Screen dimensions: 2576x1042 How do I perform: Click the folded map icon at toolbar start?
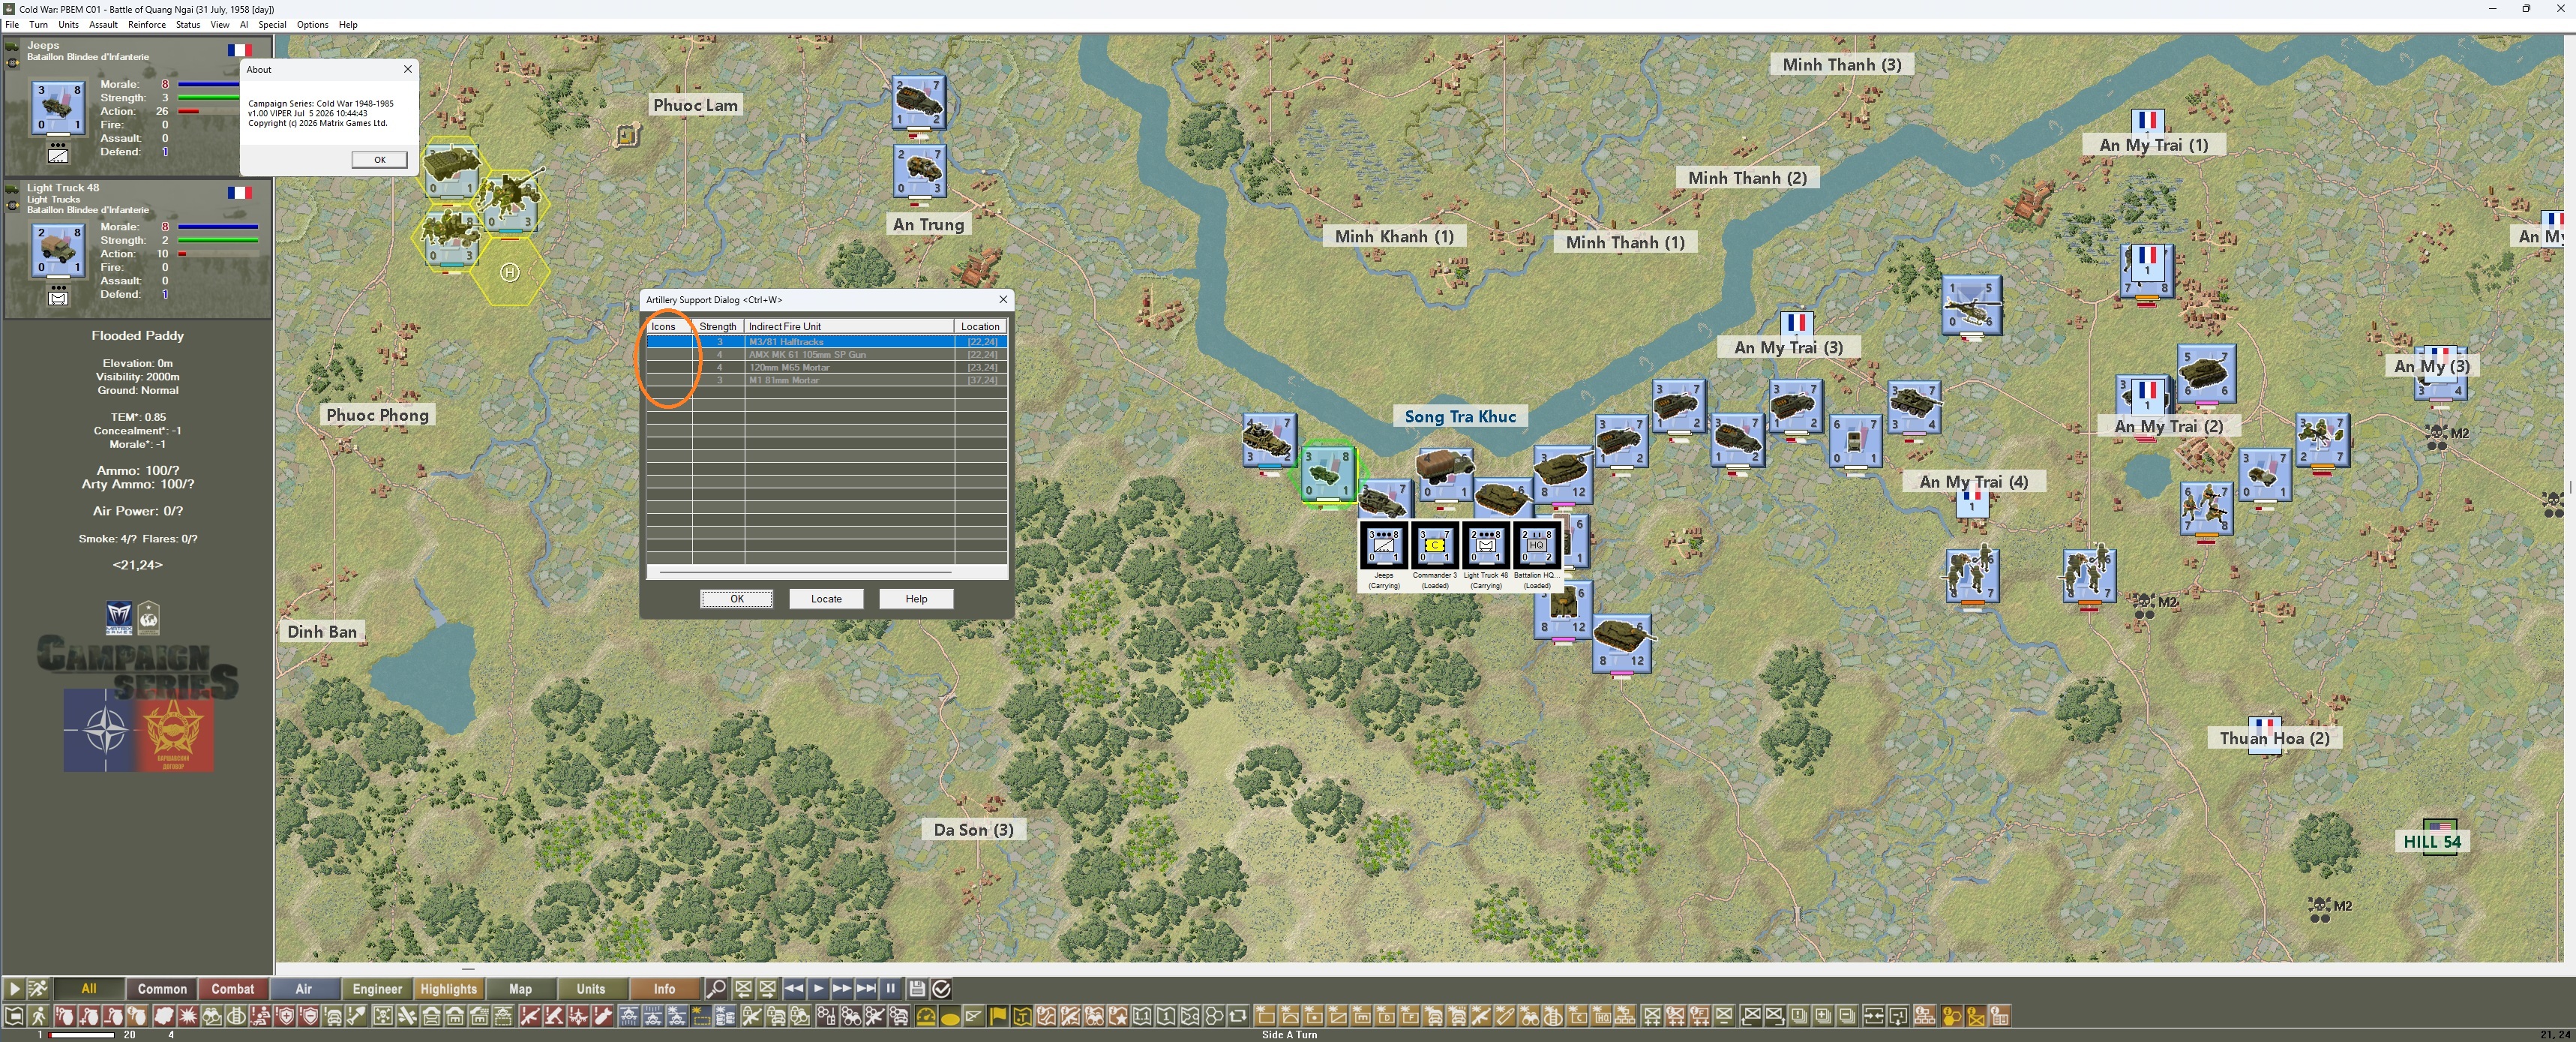(14, 1016)
